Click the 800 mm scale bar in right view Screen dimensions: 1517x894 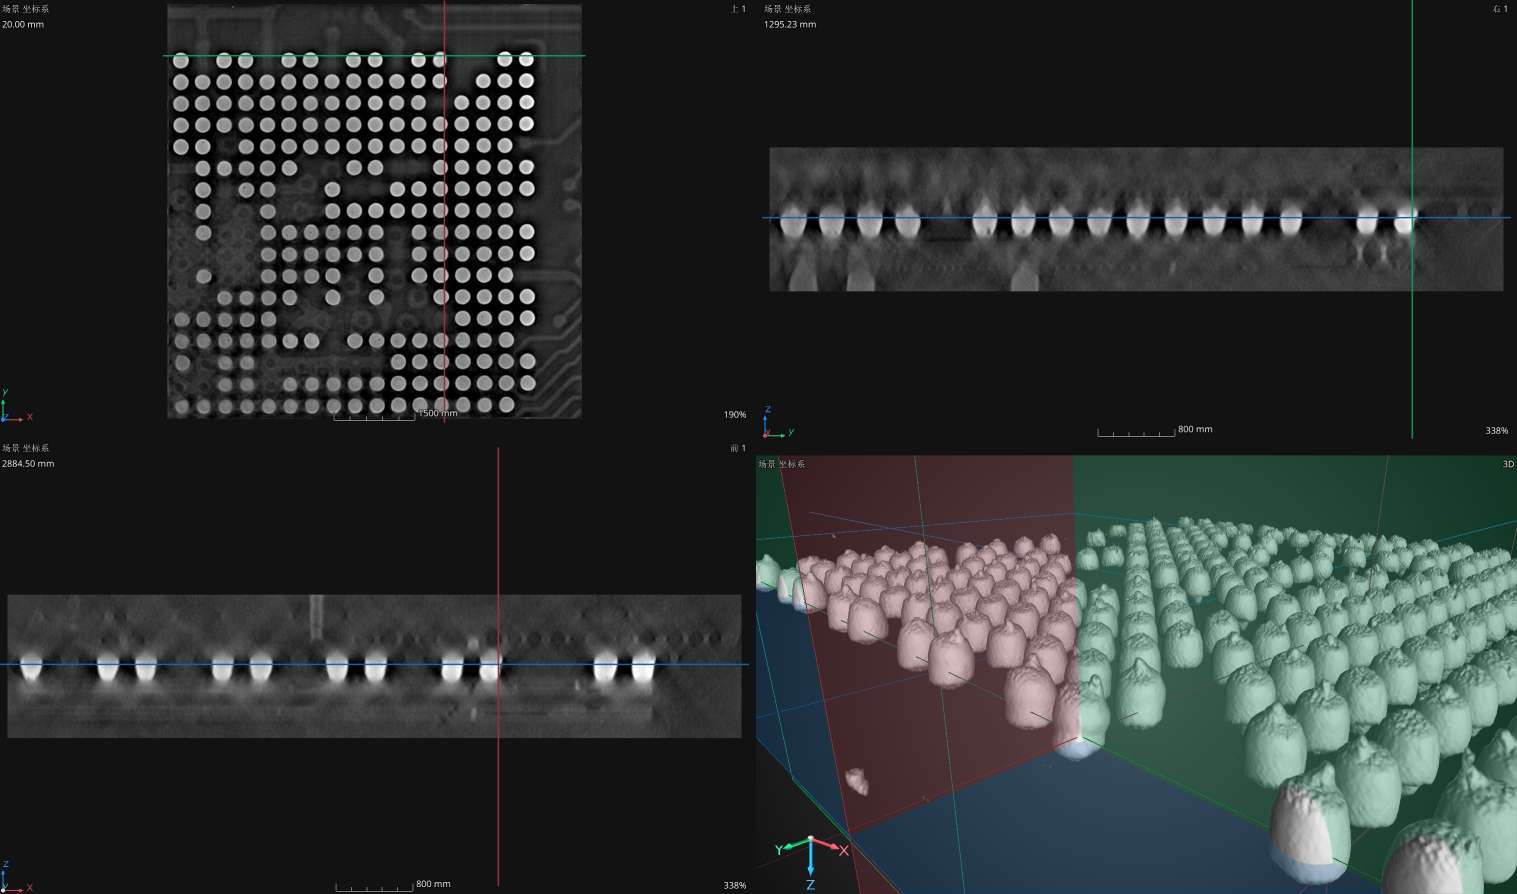(1155, 431)
